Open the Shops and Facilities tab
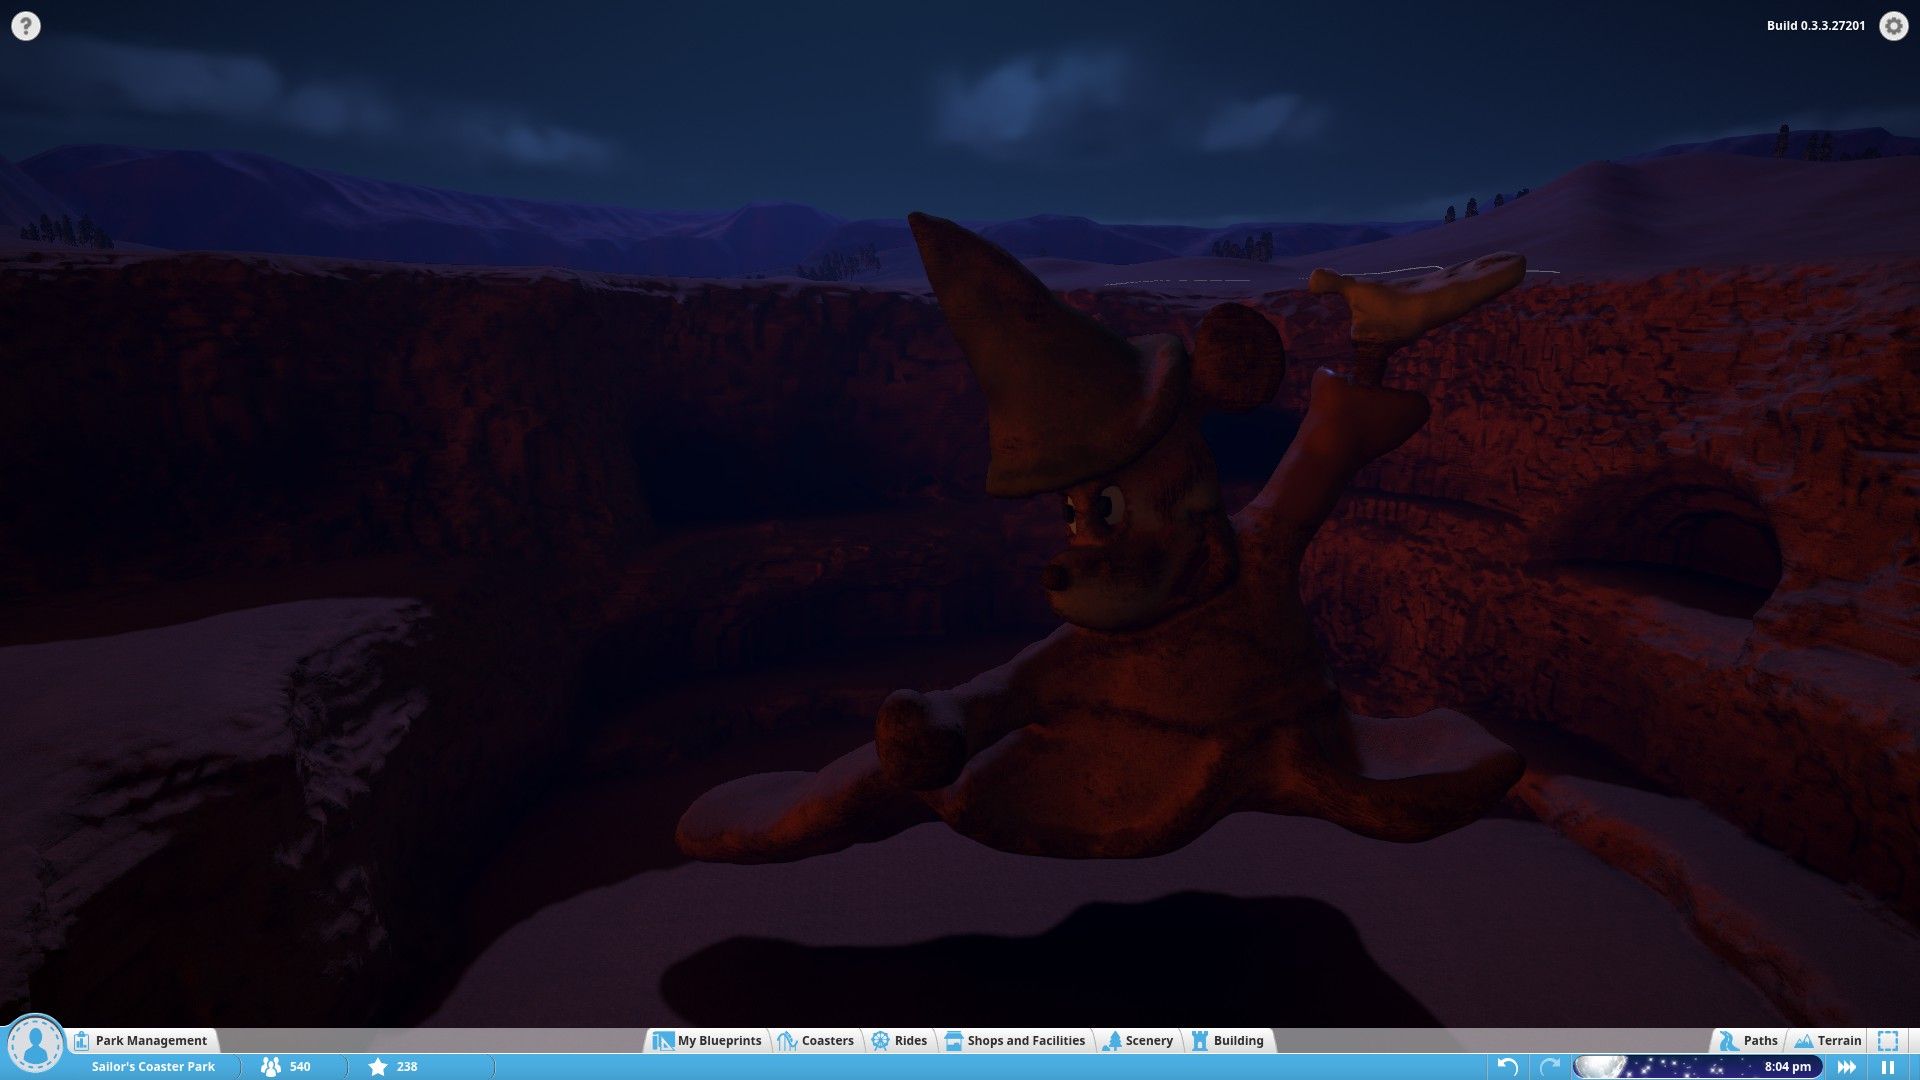The height and width of the screenshot is (1080, 1920). coord(1015,1041)
